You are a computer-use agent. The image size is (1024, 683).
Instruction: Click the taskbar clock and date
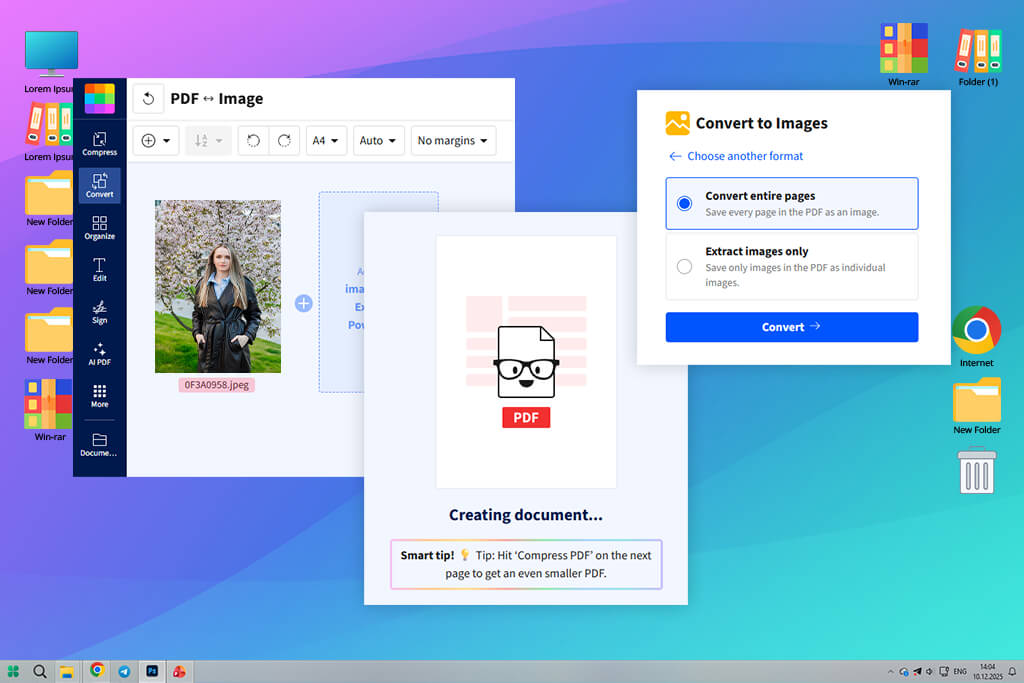click(x=987, y=671)
